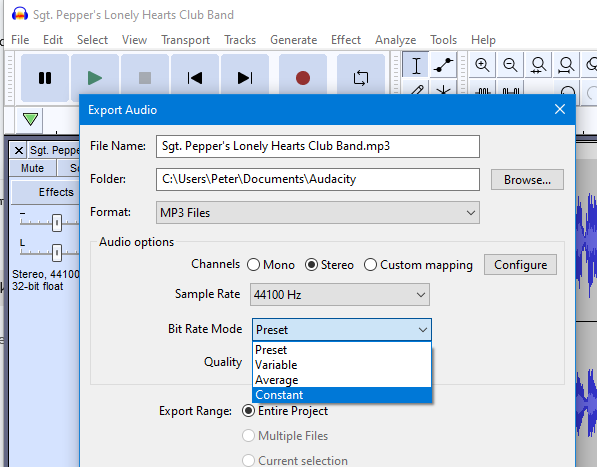This screenshot has height=467, width=597.
Task: Start recording with the red Record button
Action: [x=303, y=78]
